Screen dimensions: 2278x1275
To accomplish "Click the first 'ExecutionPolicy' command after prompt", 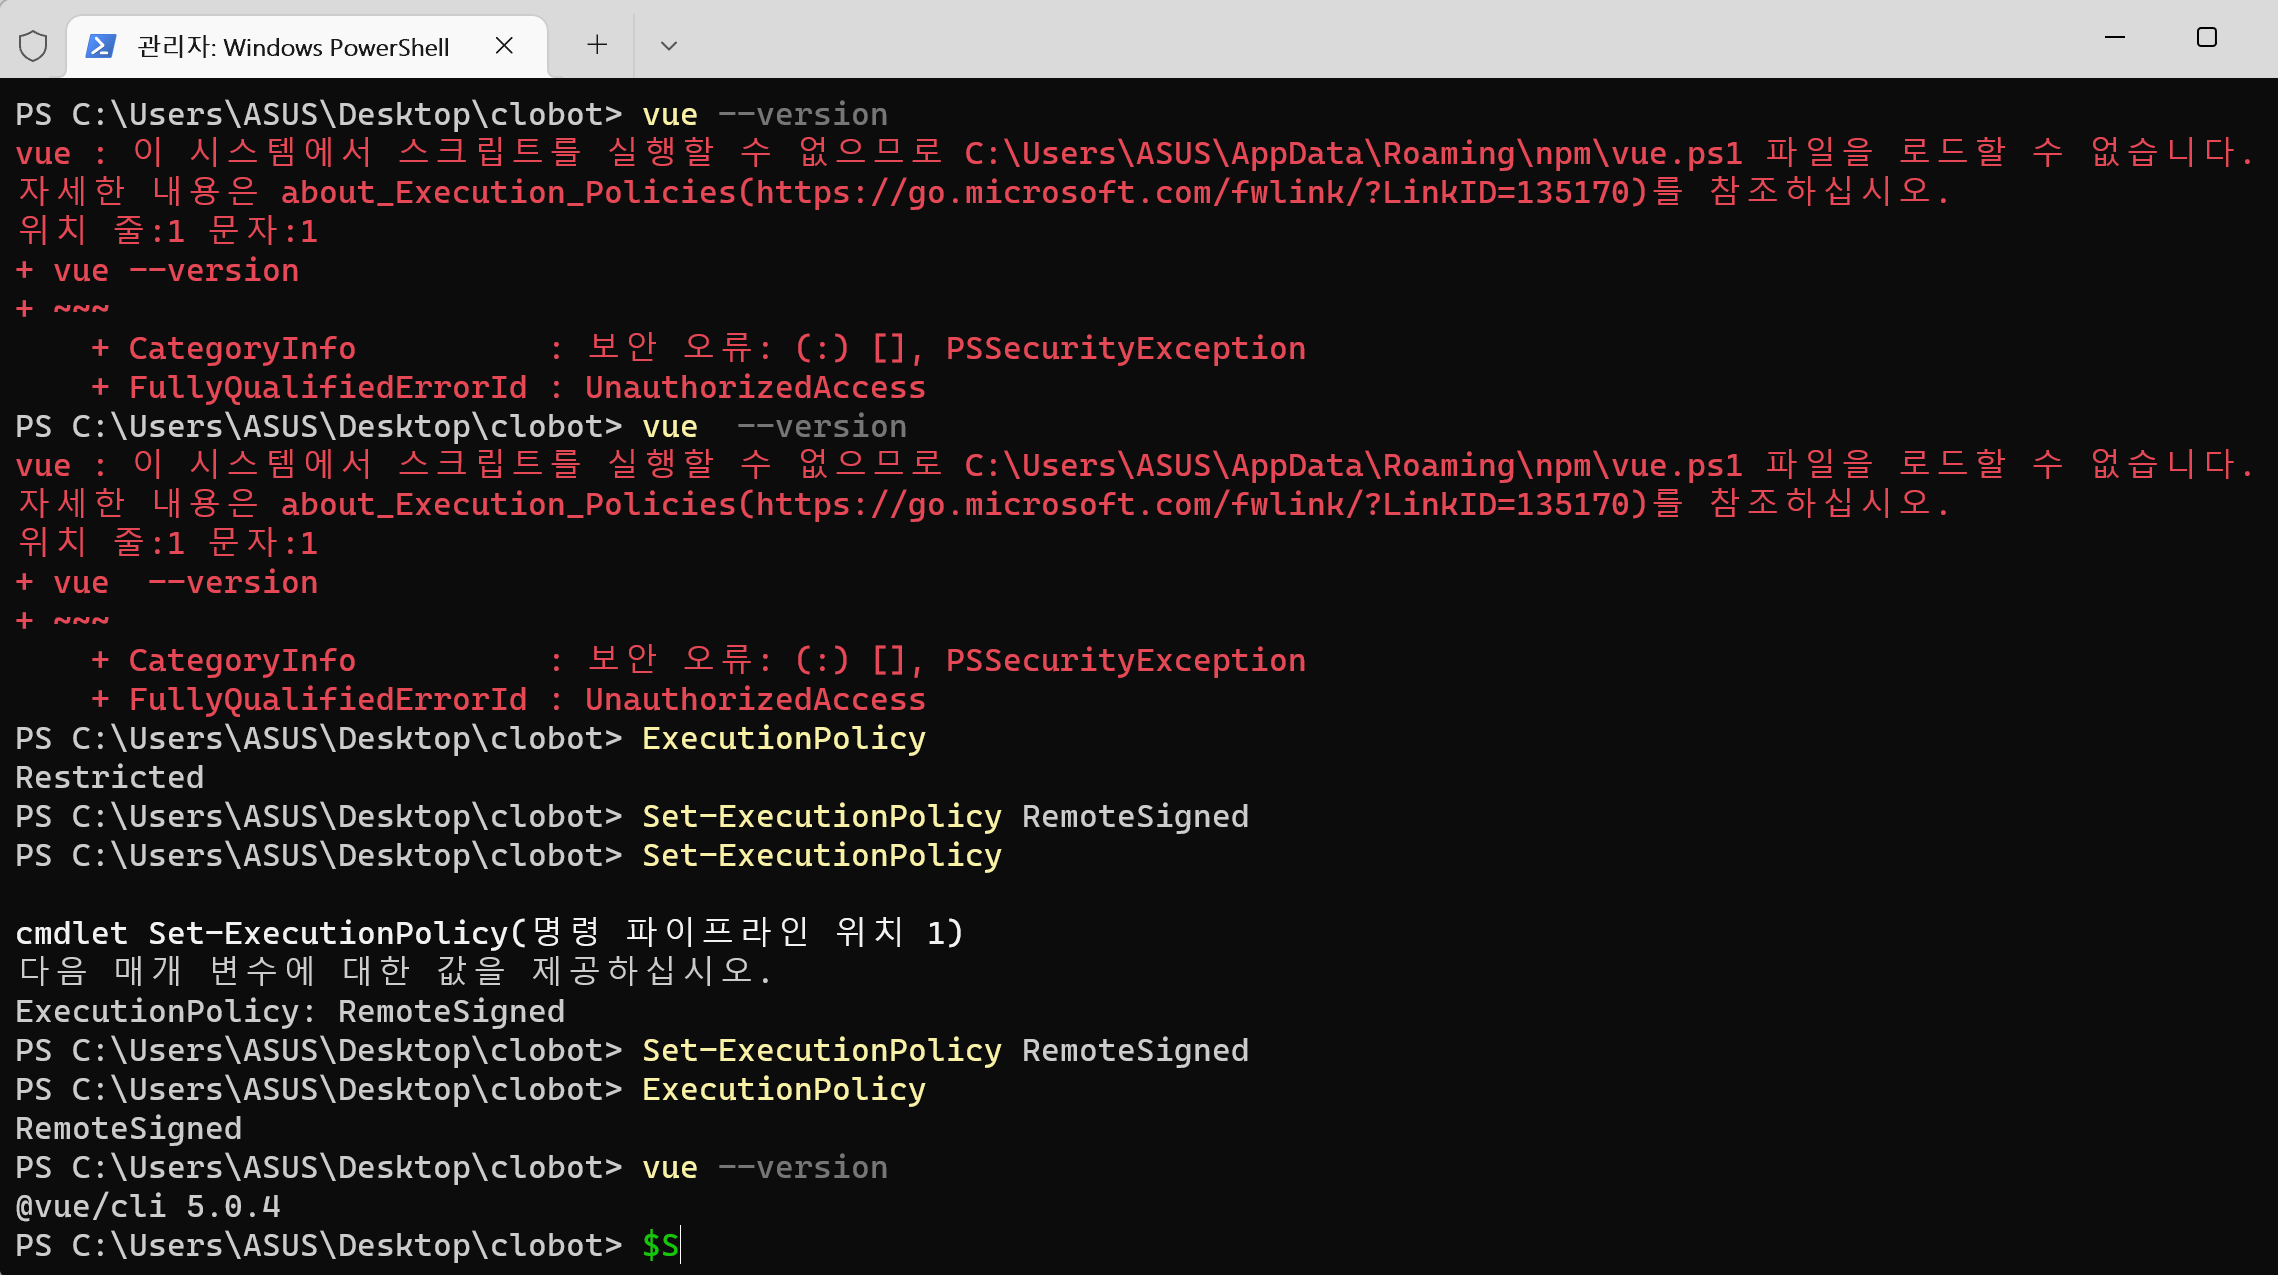I will [784, 738].
